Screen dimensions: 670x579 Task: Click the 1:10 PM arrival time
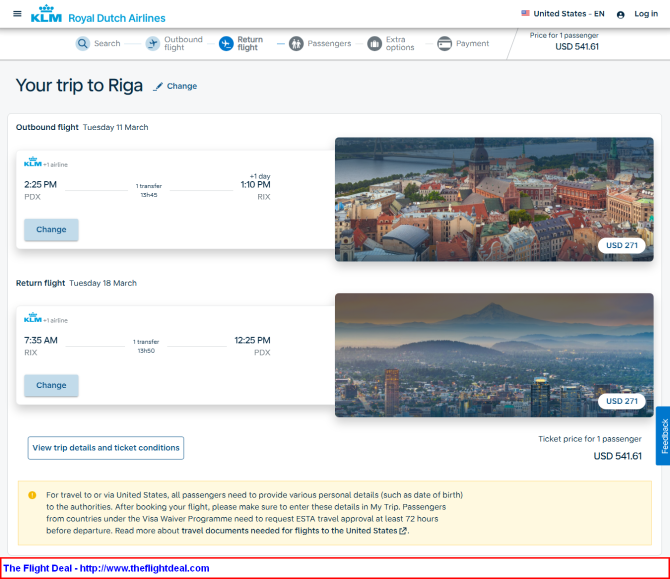(256, 185)
